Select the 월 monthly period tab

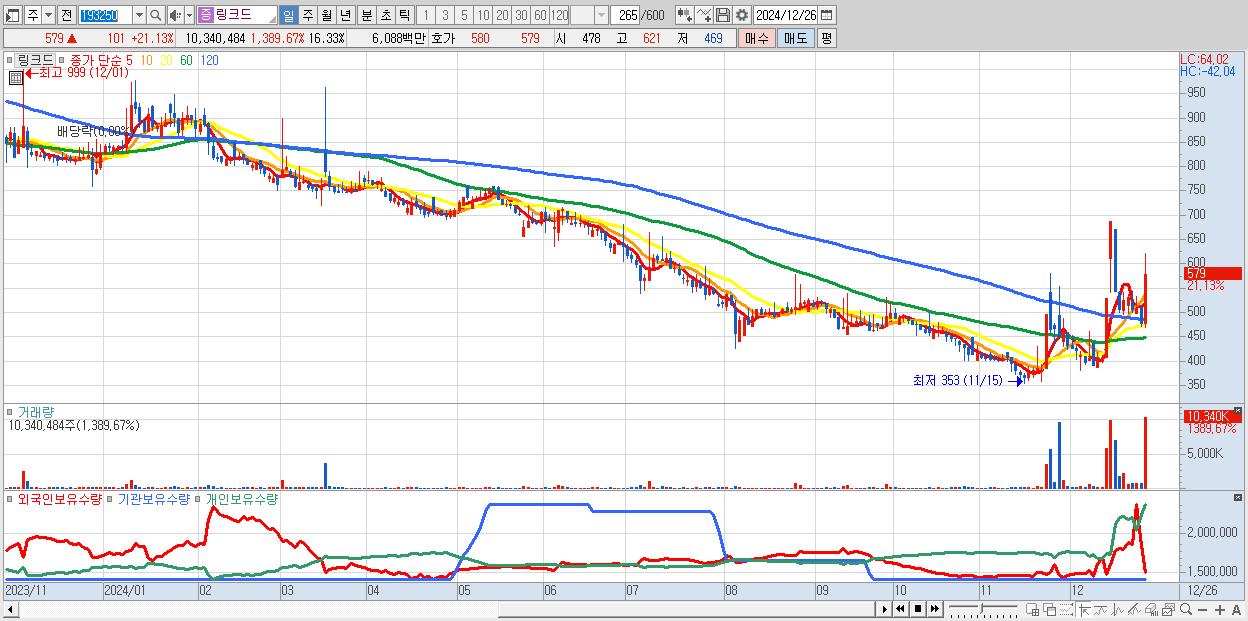(x=326, y=16)
